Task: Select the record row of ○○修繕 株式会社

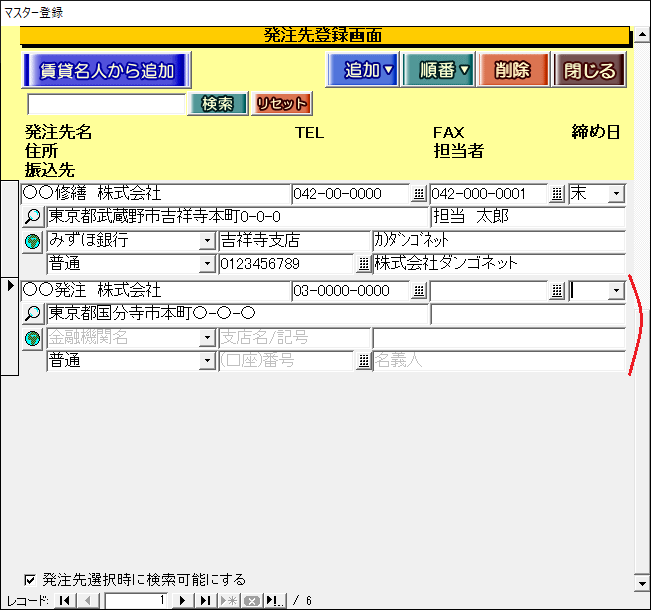Action: tap(10, 230)
